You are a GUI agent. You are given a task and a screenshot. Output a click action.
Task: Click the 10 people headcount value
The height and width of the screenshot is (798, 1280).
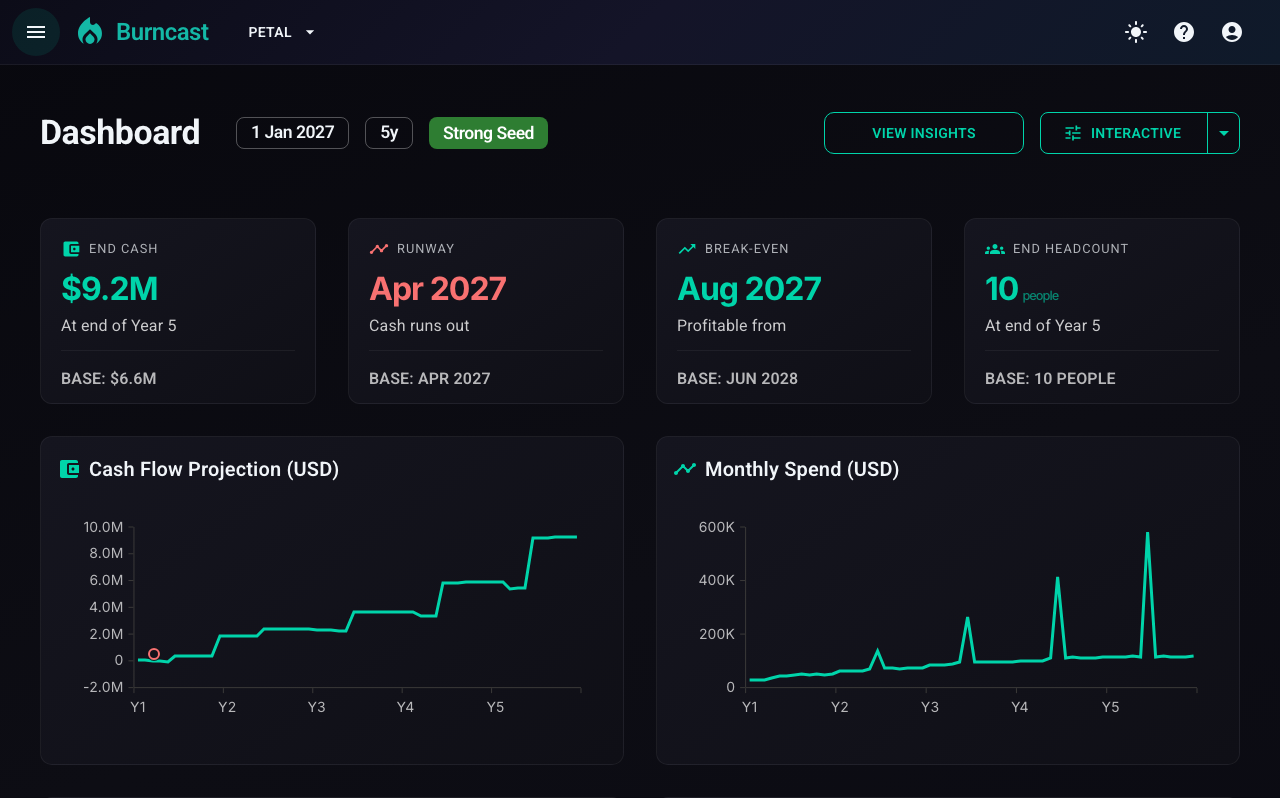pos(1021,289)
